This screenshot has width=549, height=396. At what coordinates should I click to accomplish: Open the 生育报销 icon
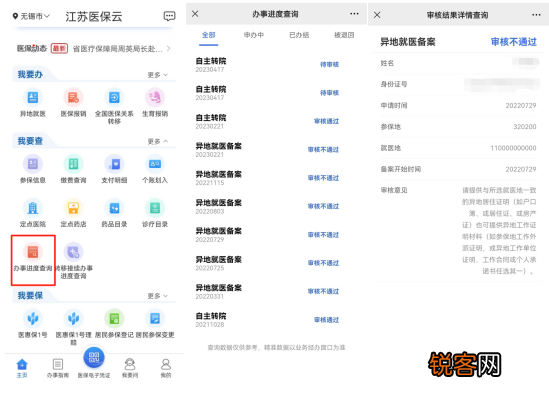155,98
